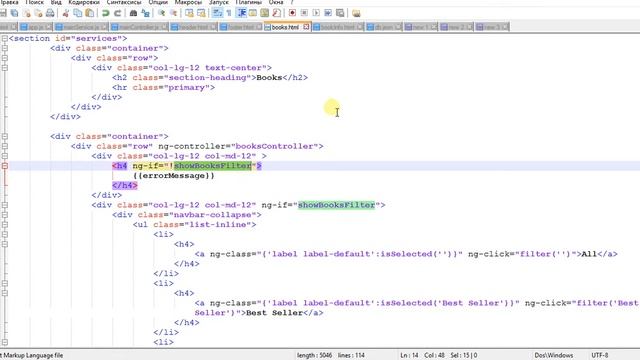
Task: Click the Save recorded macro icon
Action: coord(340,13)
